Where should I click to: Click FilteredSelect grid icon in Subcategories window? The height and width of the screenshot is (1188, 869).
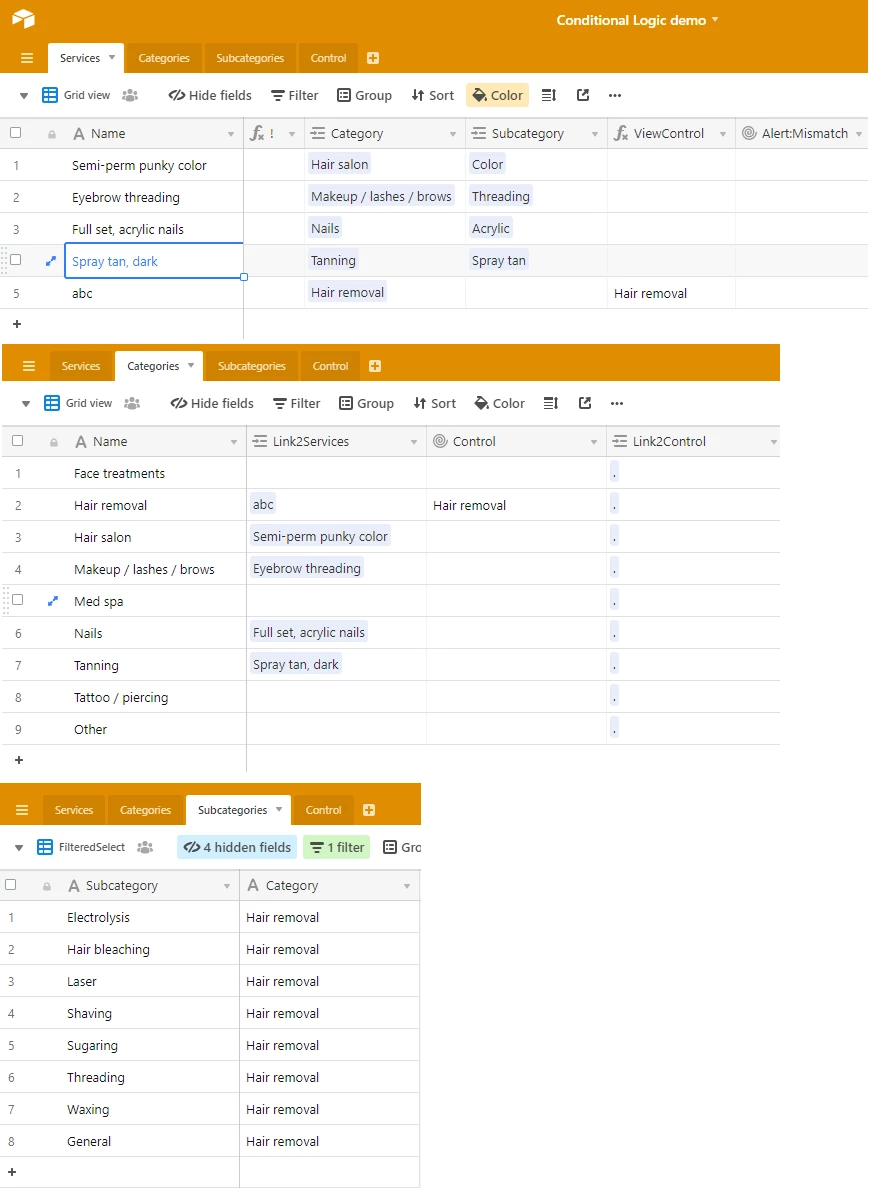point(45,847)
